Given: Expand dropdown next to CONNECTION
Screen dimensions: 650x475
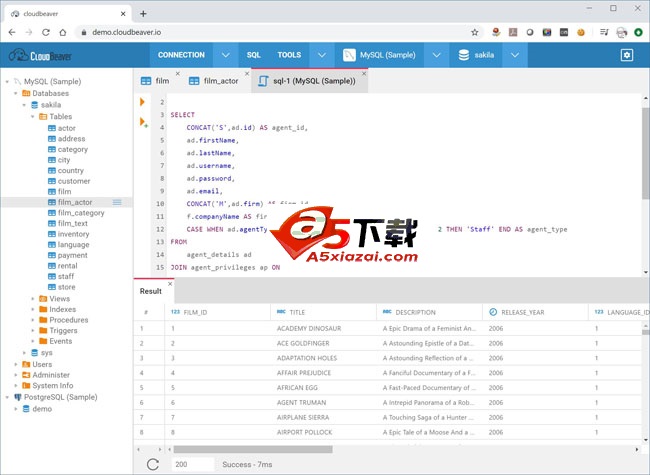Looking at the screenshot, I should (226, 55).
